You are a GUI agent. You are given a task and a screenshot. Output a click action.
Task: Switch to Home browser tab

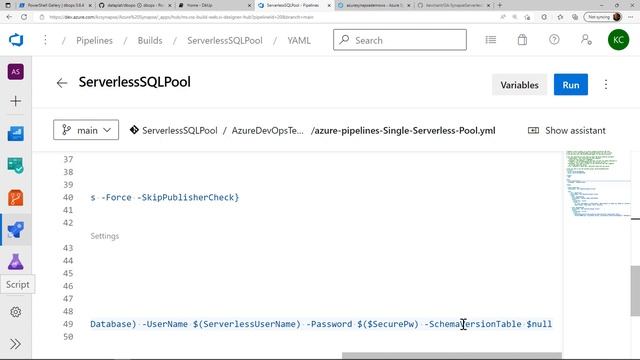click(214, 5)
